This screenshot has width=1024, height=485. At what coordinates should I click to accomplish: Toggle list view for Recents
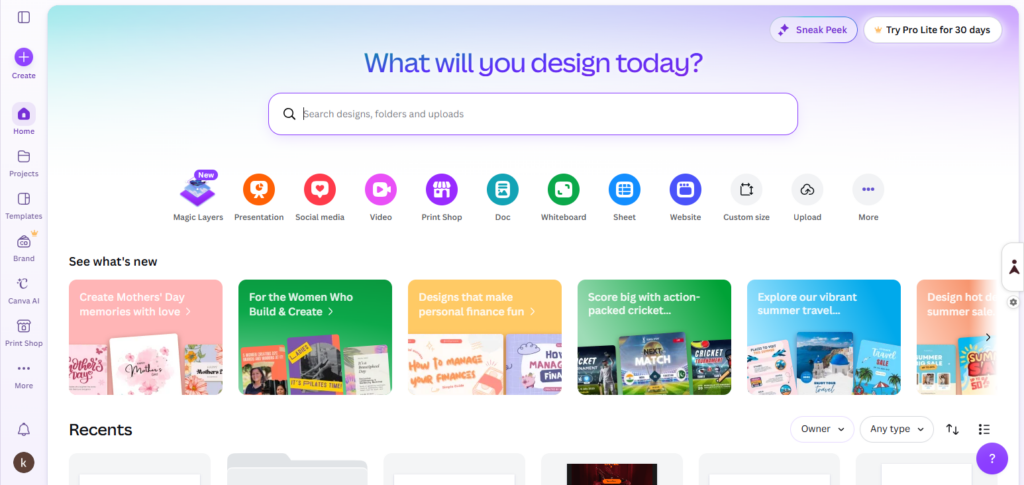[984, 430]
